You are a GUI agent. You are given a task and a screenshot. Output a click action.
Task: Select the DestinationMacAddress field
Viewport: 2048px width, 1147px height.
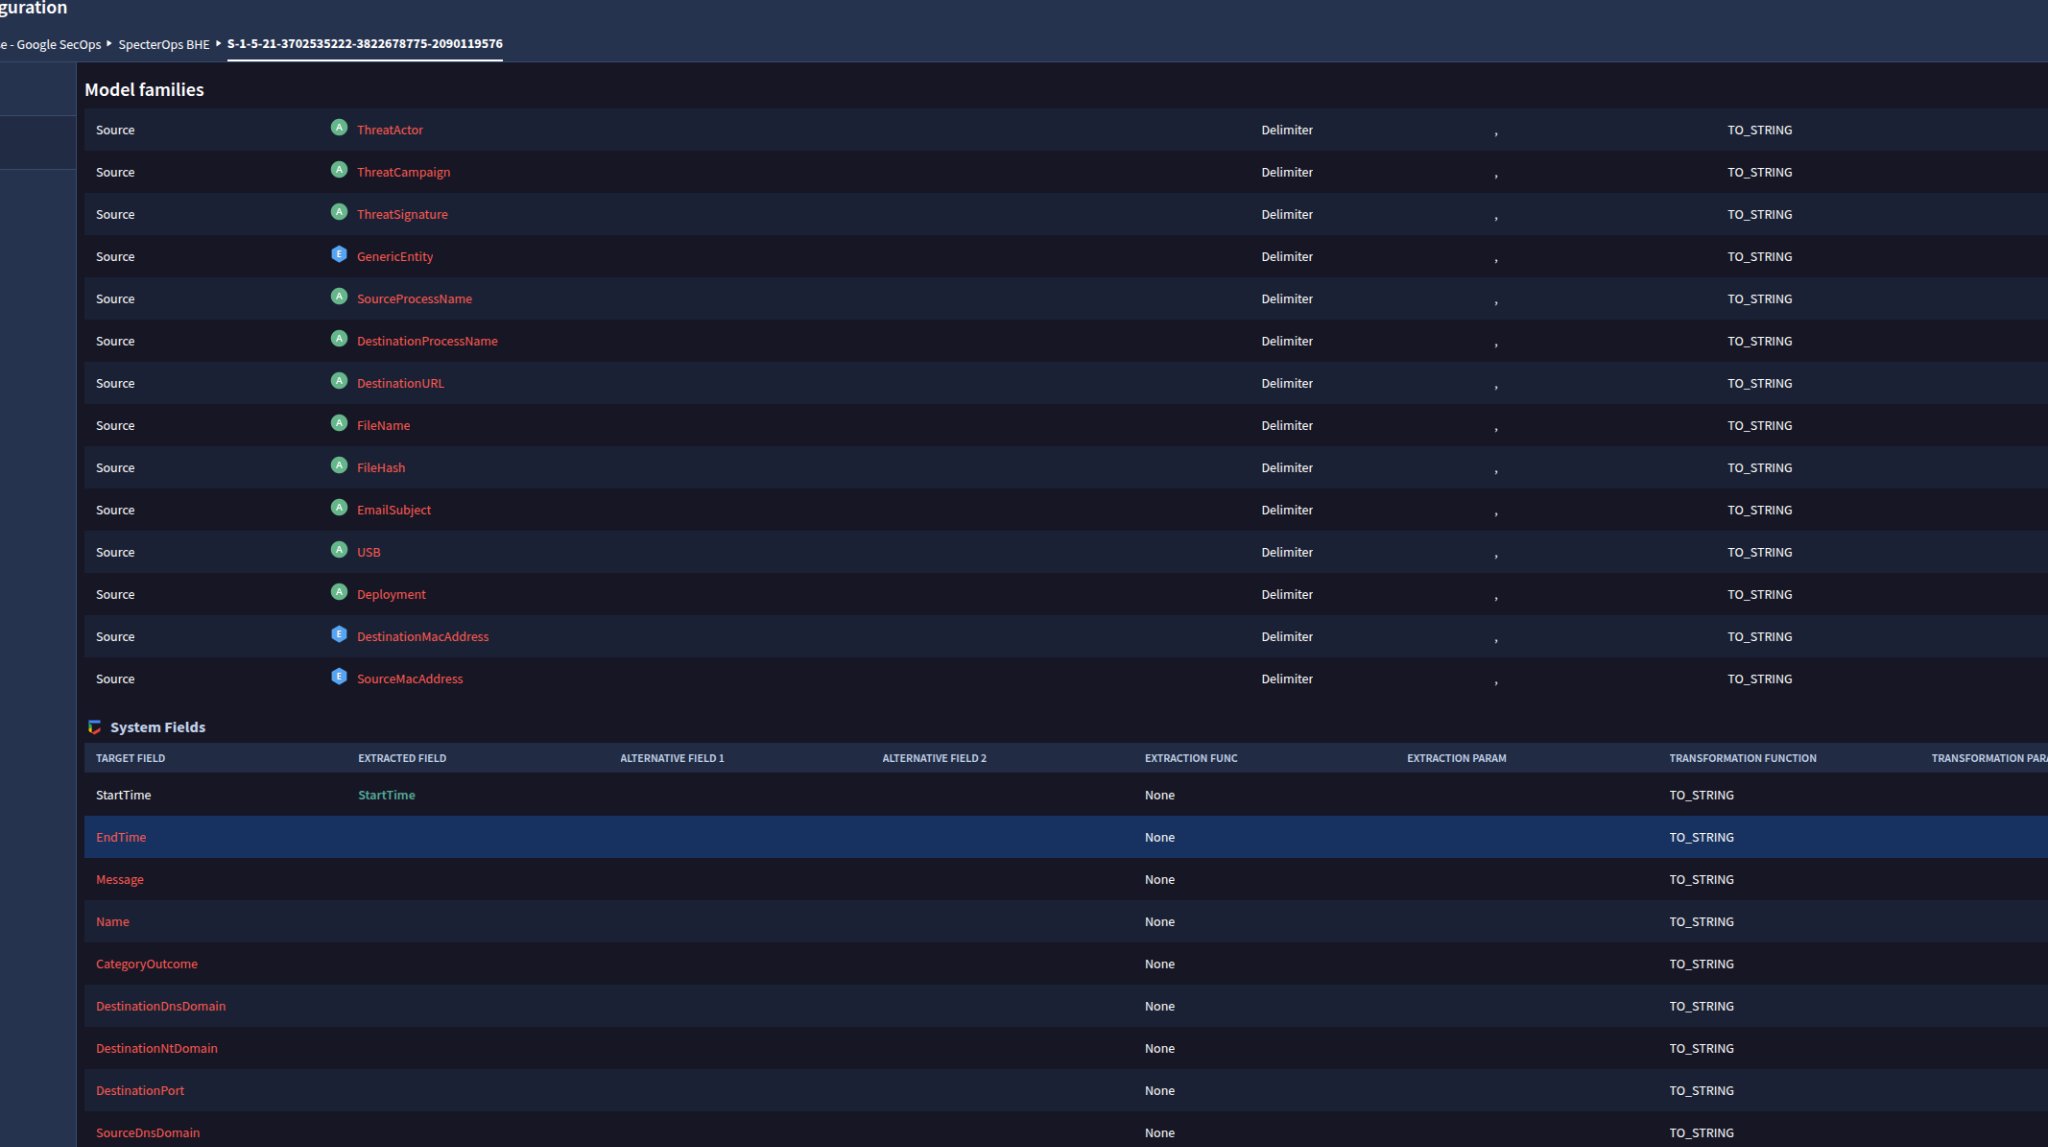coord(423,636)
